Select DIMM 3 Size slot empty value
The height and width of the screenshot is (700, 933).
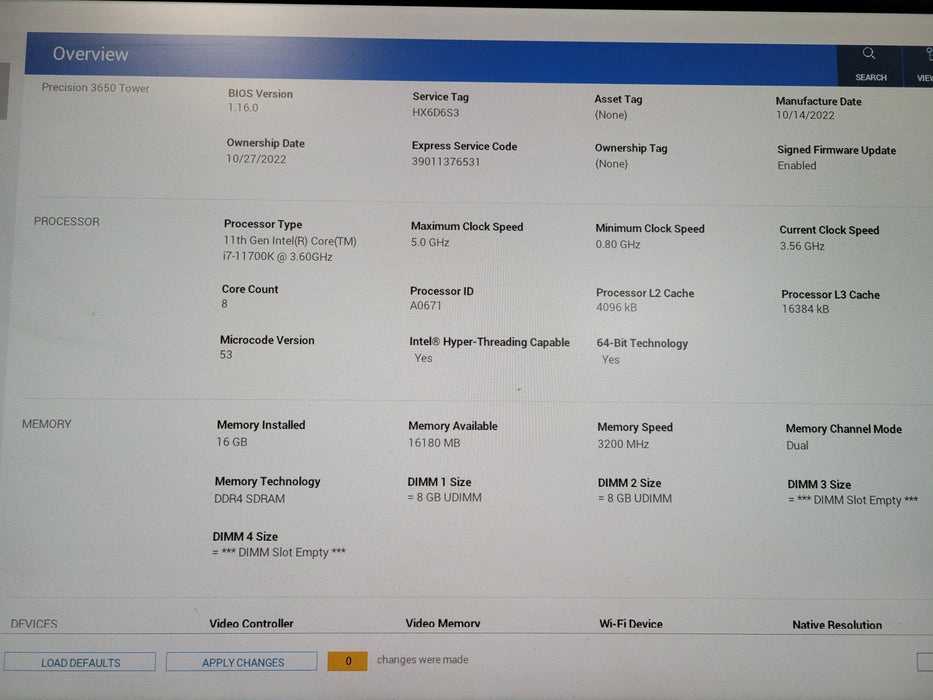click(x=853, y=500)
